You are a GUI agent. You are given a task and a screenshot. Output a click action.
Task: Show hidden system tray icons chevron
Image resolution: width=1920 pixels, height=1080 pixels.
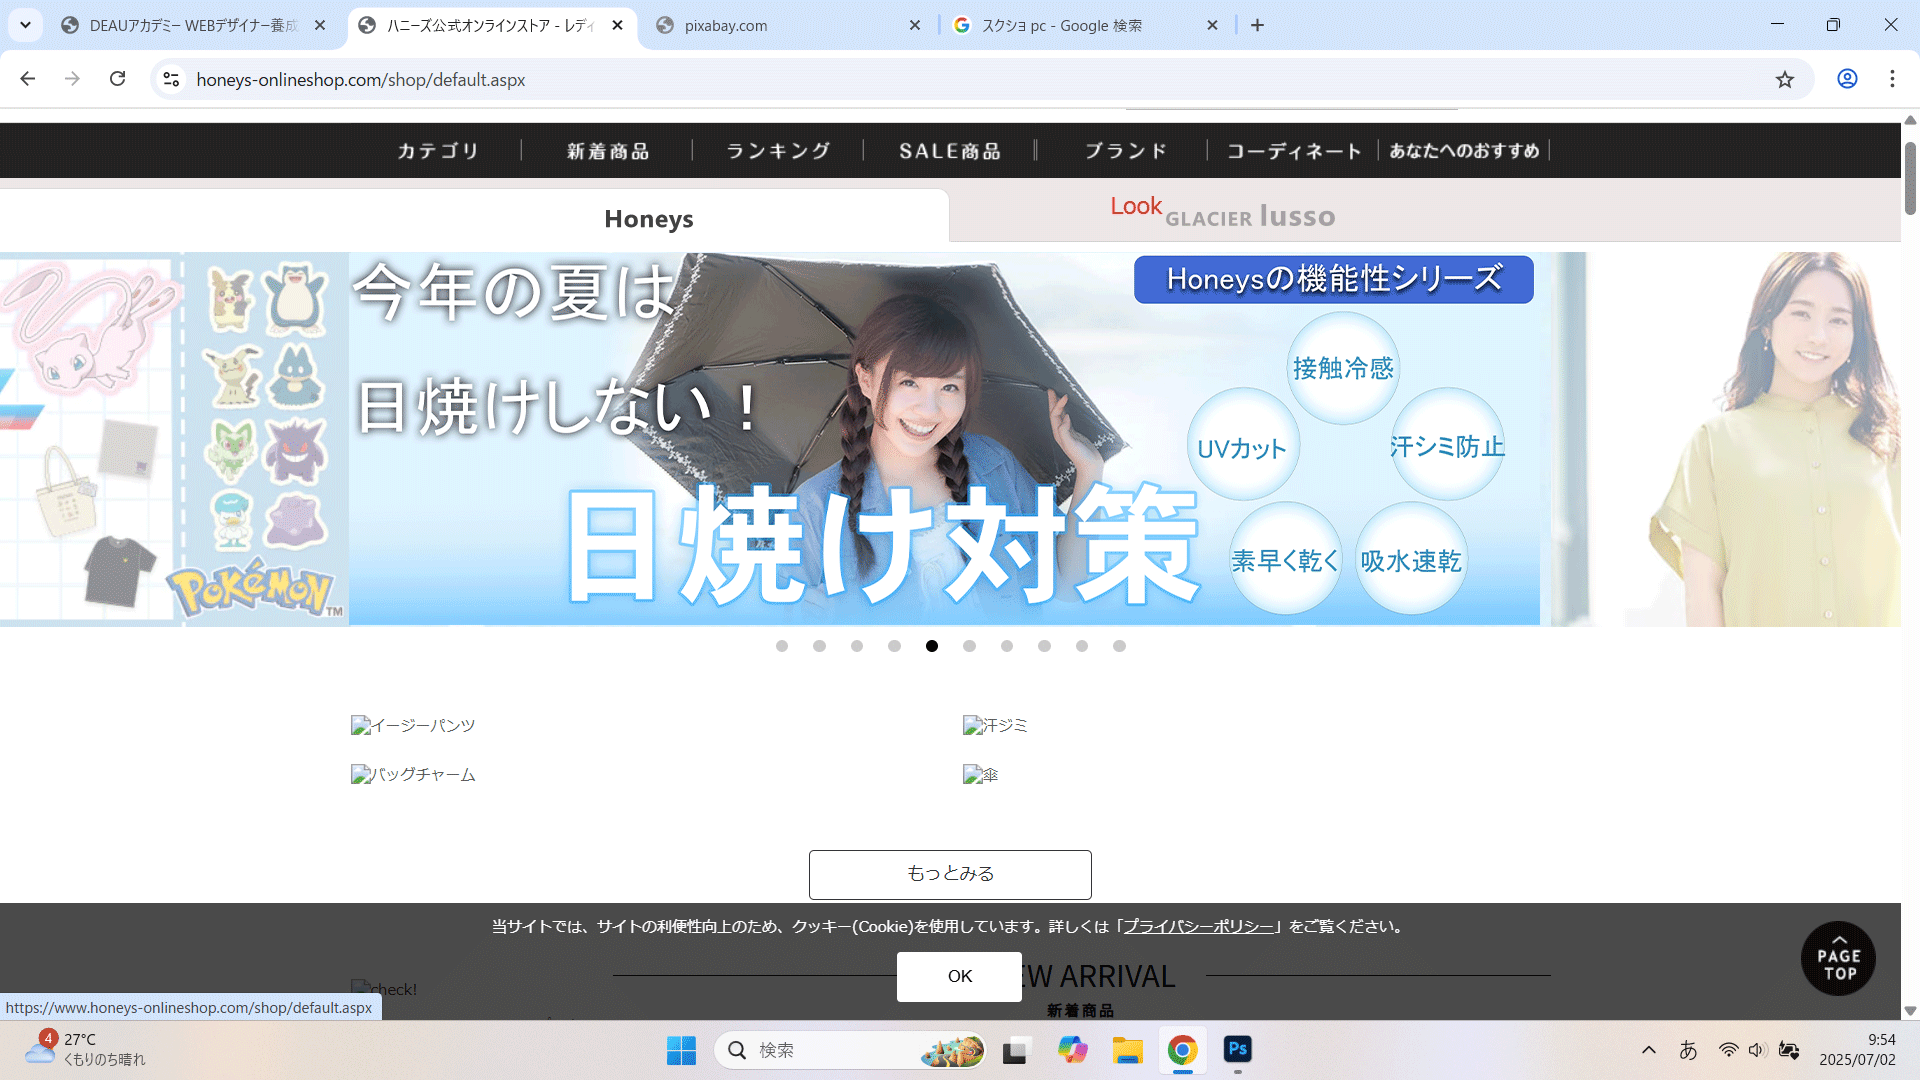[x=1649, y=1050]
